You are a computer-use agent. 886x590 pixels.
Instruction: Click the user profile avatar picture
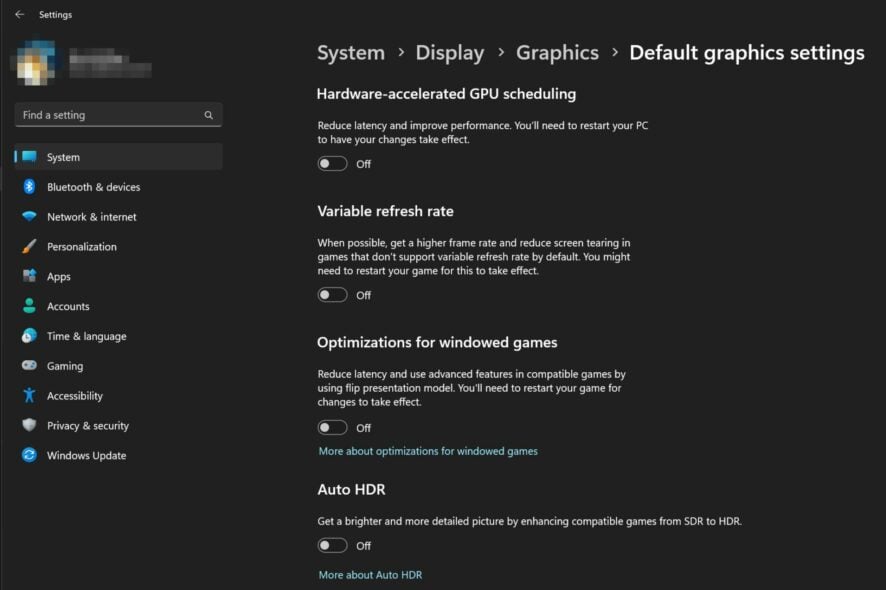point(36,62)
